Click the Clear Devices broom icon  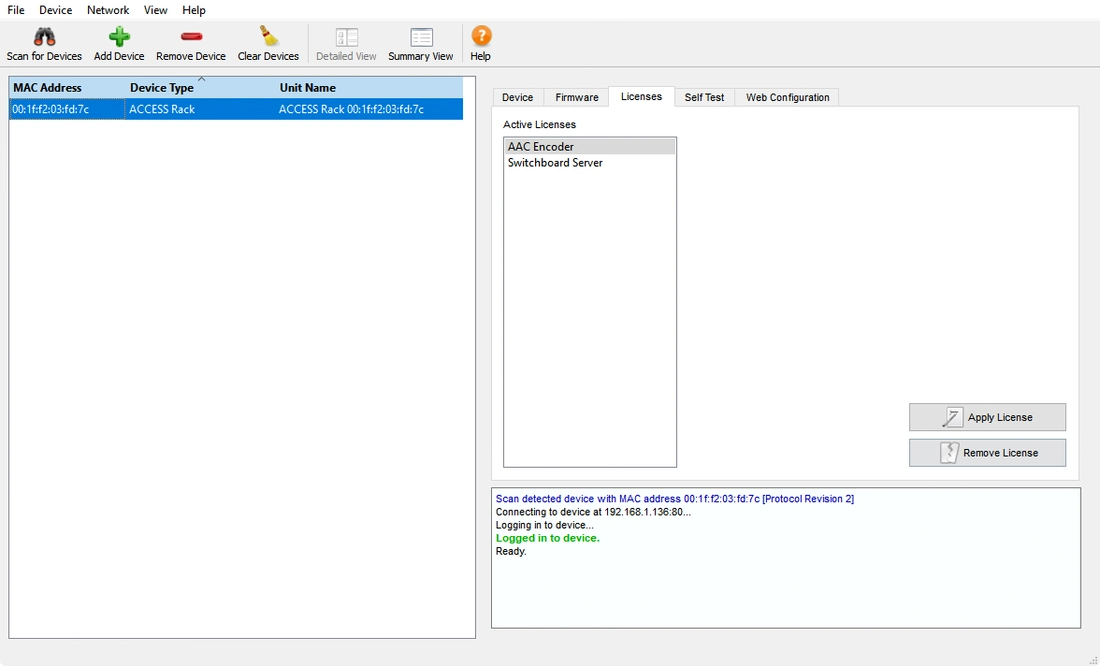[x=269, y=36]
